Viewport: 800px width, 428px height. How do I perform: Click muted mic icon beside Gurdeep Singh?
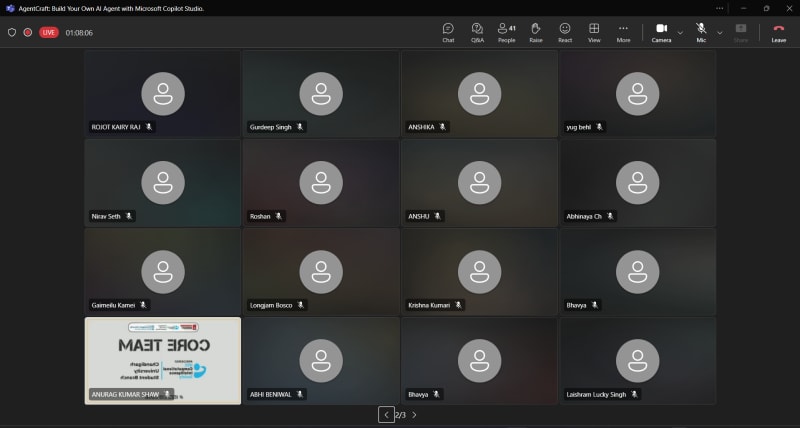(300, 127)
